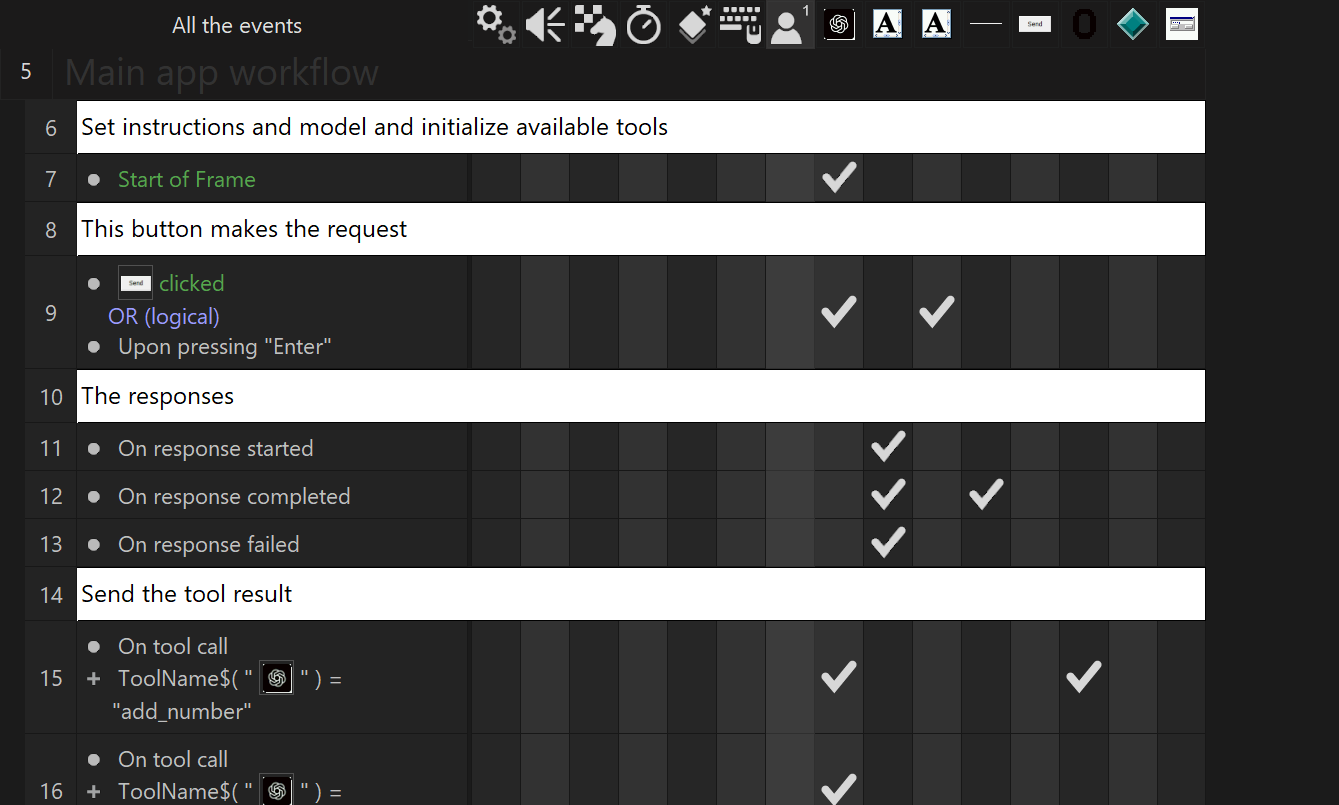Image resolution: width=1339 pixels, height=805 pixels.
Task: Click the Sound speaker object icon
Action: (545, 24)
